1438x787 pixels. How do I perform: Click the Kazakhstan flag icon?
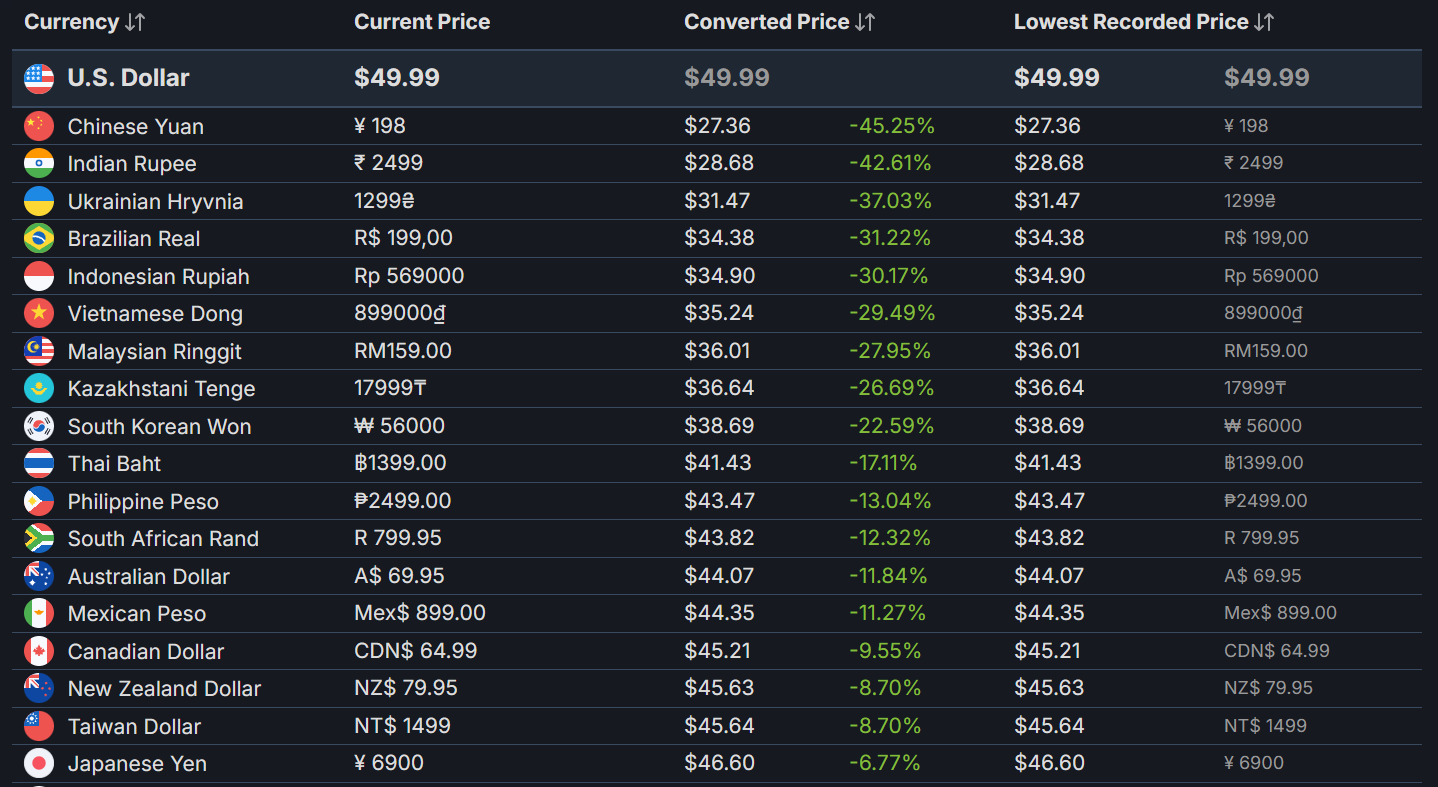point(39,388)
